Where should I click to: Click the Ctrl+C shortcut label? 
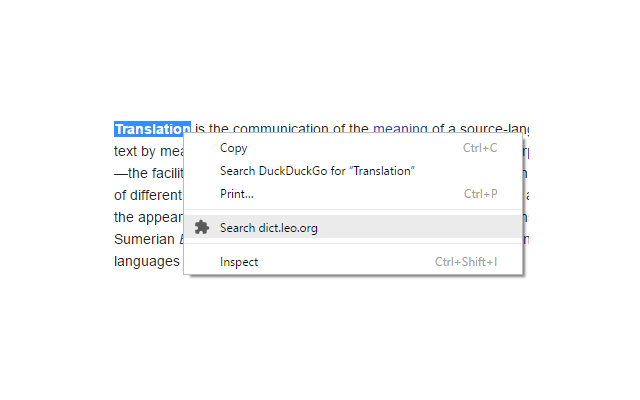[x=480, y=148]
